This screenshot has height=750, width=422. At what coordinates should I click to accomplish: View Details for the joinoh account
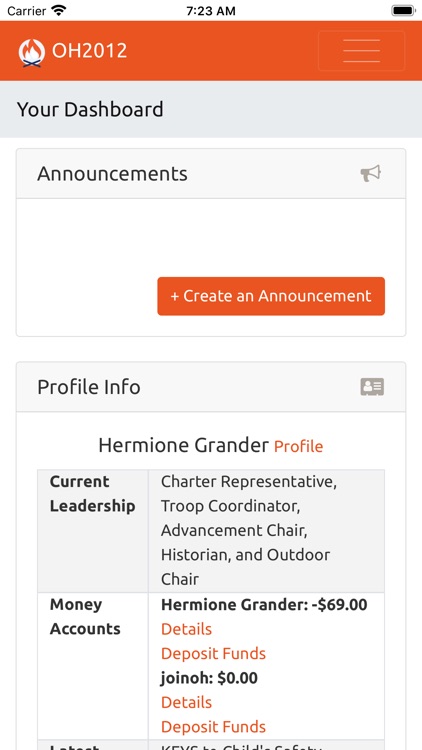(186, 702)
